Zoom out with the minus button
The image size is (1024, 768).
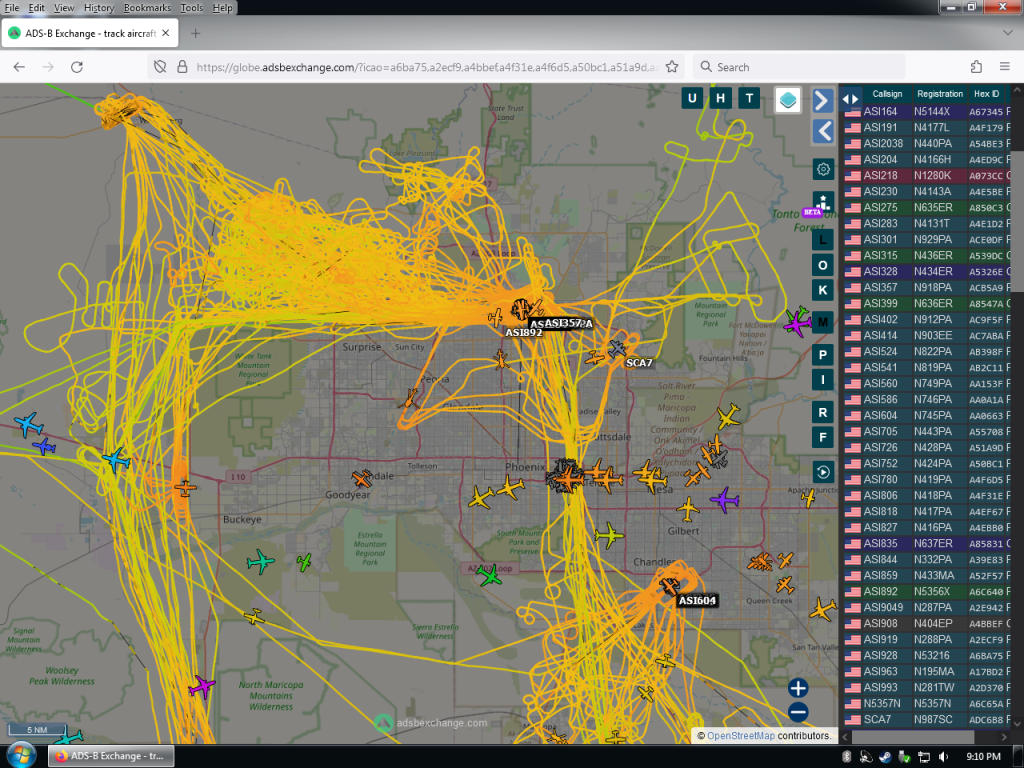tap(797, 712)
